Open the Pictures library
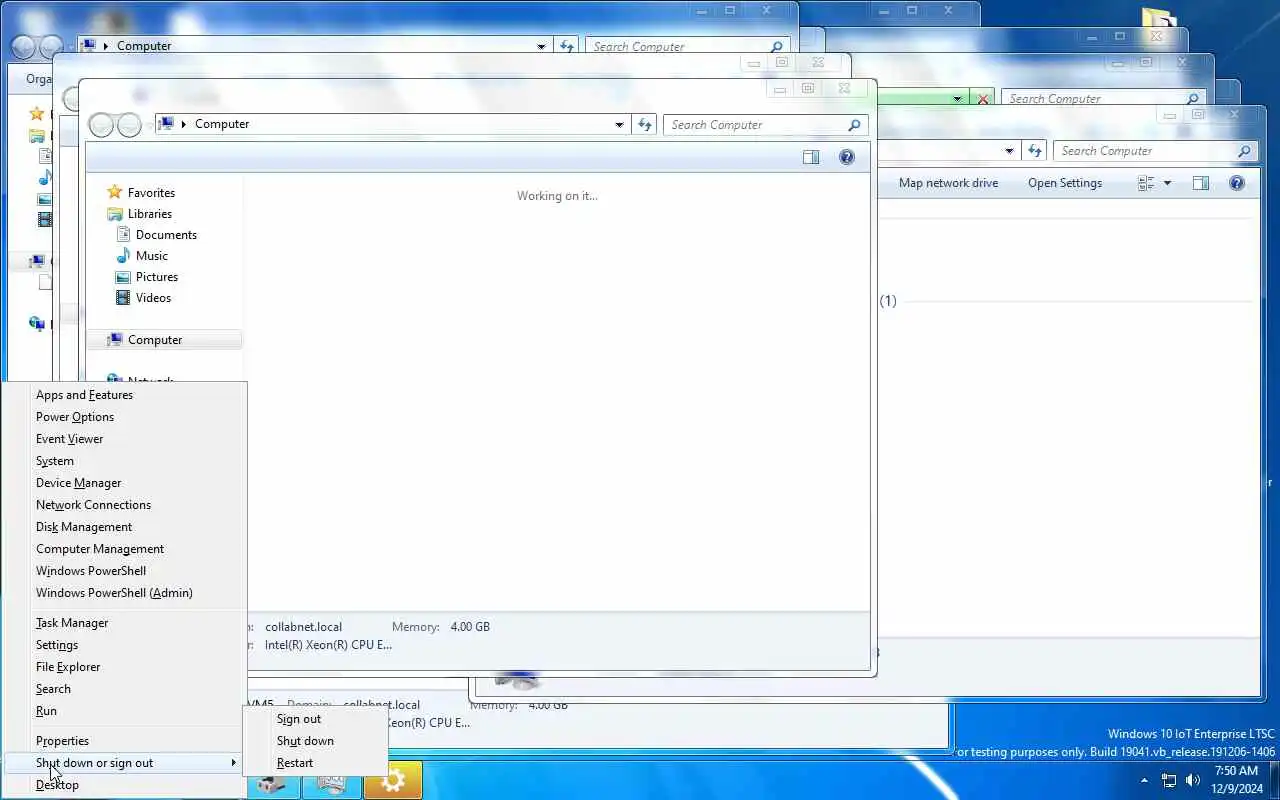The height and width of the screenshot is (800, 1280). coord(157,276)
